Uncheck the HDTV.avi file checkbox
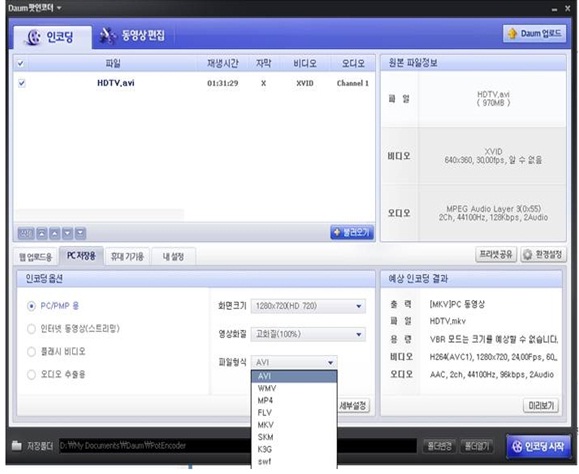Viewport: 579px width, 474px height. pyautogui.click(x=22, y=83)
